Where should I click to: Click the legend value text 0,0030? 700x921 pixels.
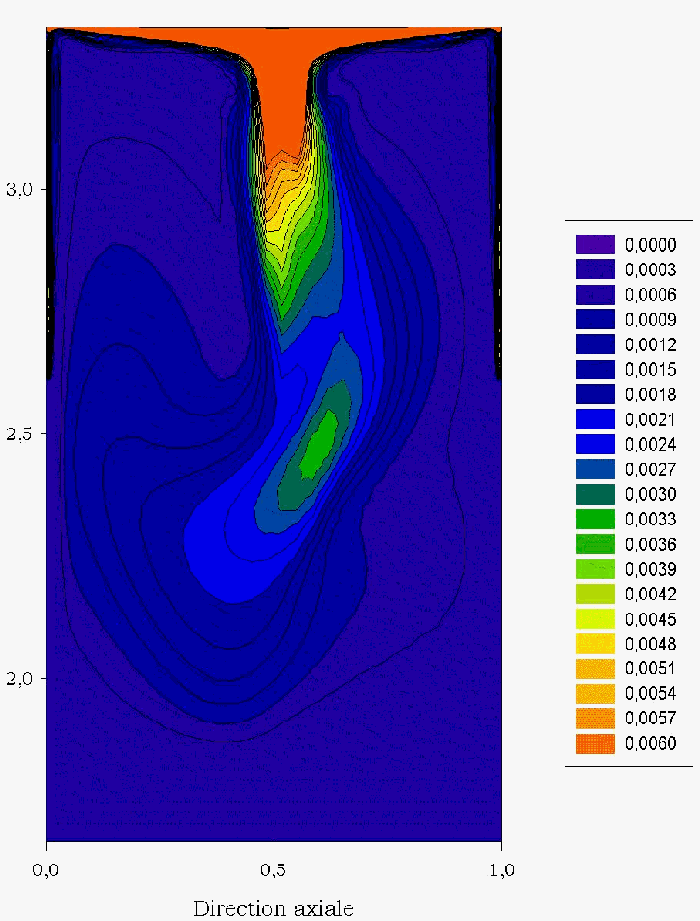point(651,495)
